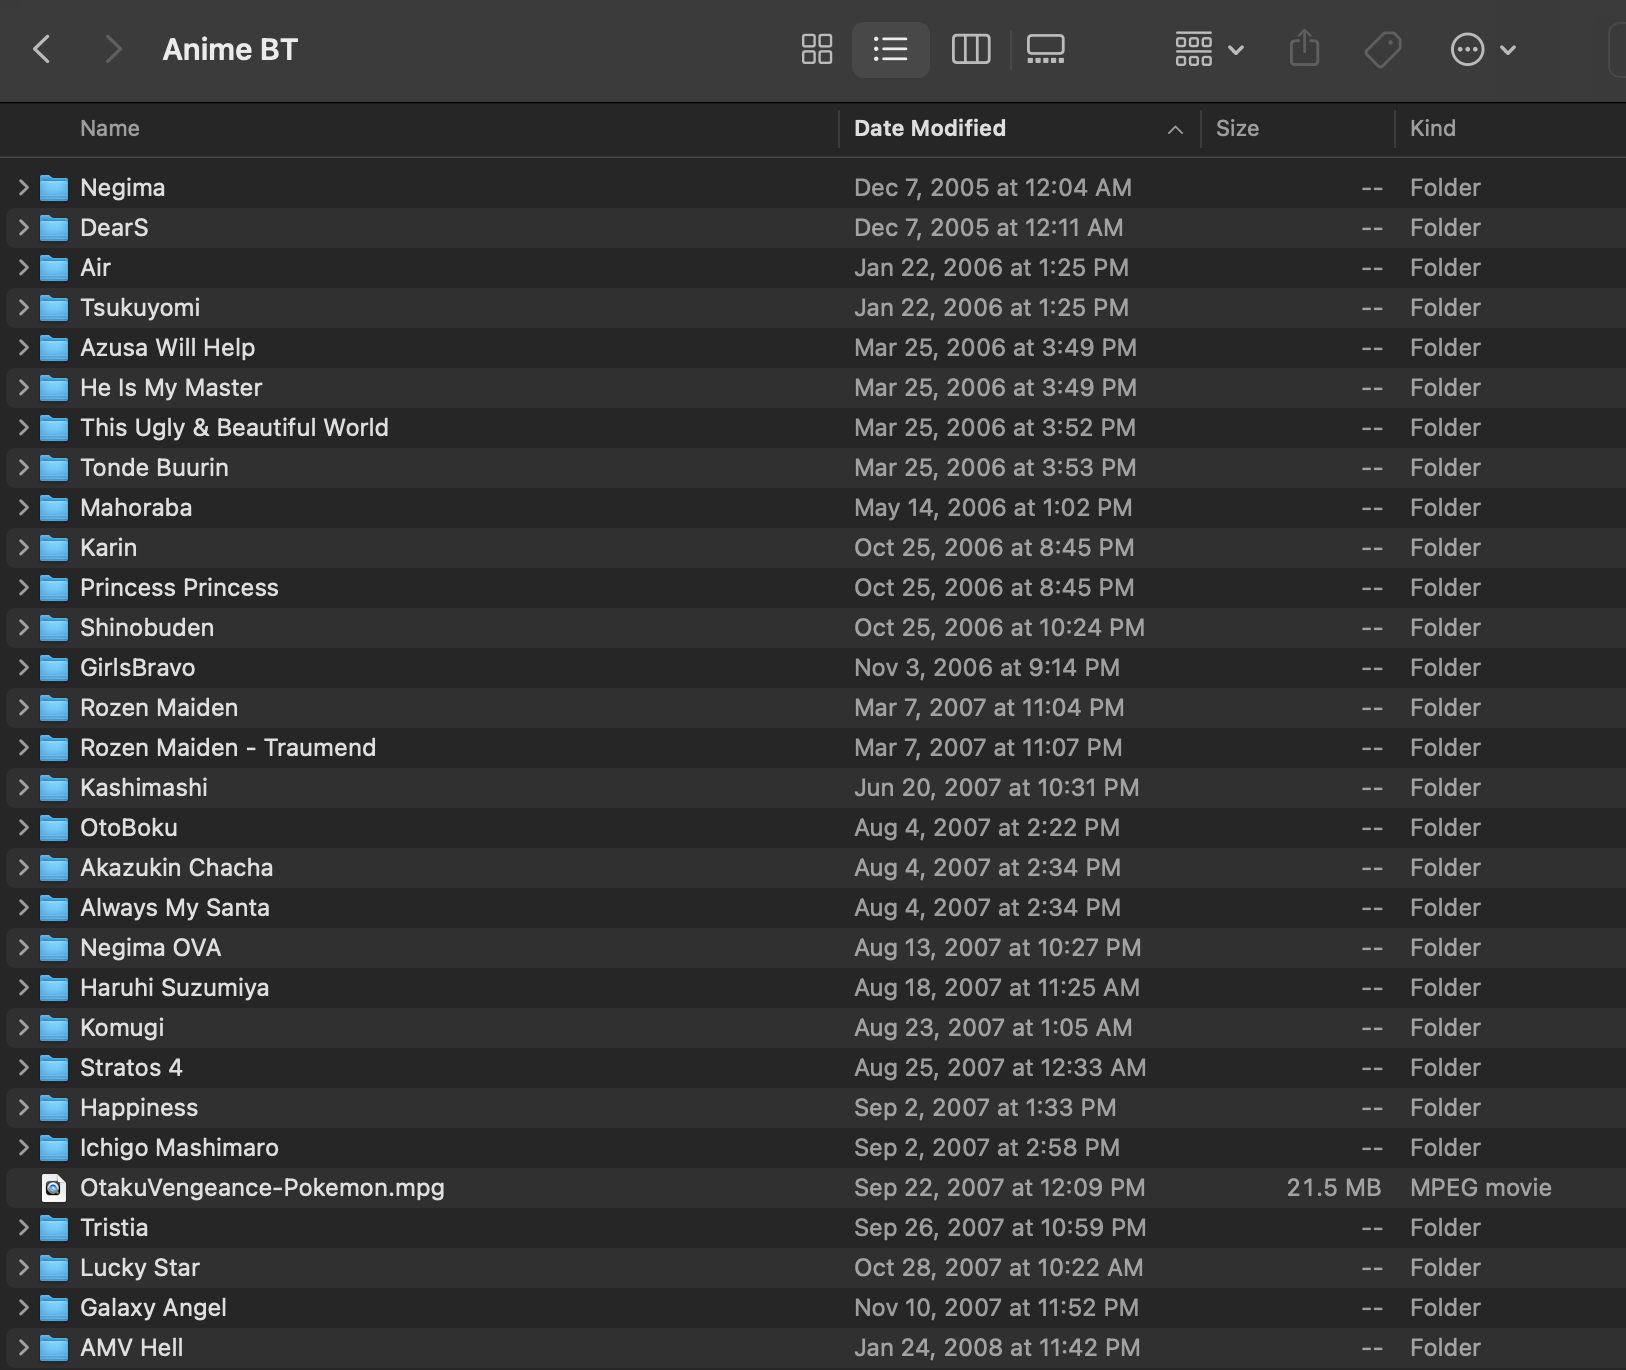Expand the Tsukuyomi folder
The image size is (1626, 1370).
(23, 307)
